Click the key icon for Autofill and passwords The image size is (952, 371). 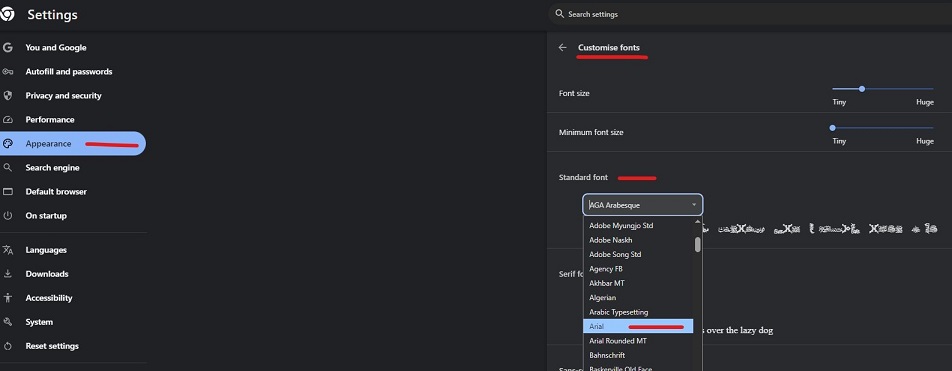pyautogui.click(x=7, y=72)
